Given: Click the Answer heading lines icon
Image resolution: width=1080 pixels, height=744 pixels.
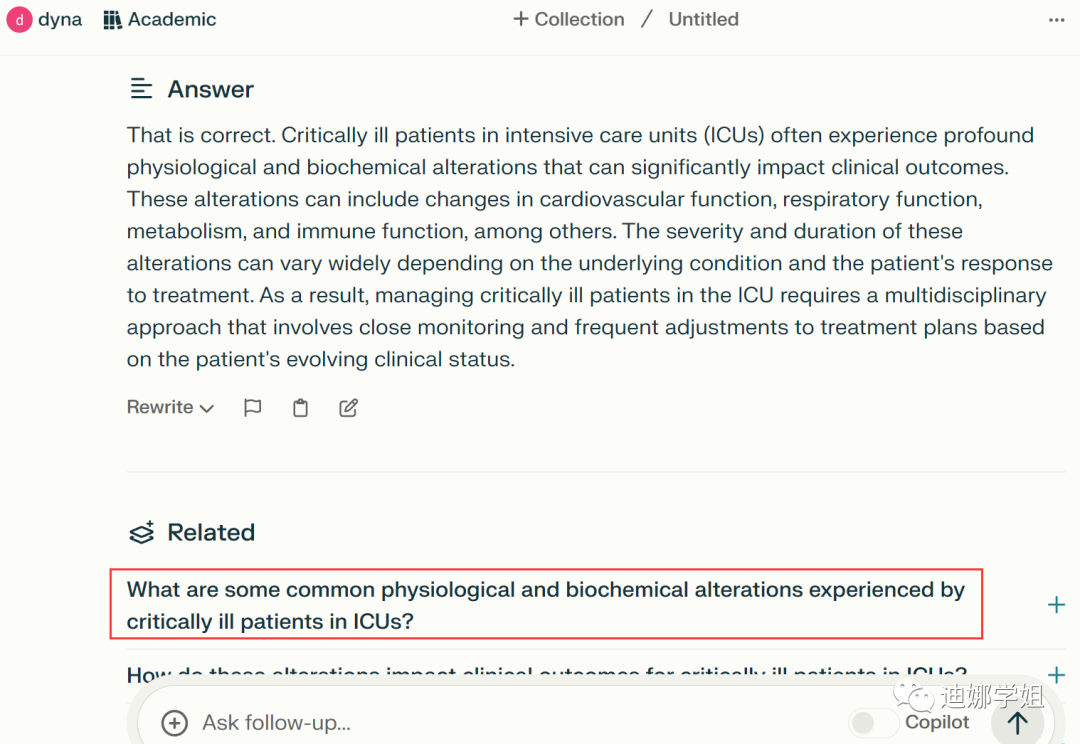Looking at the screenshot, I should [141, 90].
